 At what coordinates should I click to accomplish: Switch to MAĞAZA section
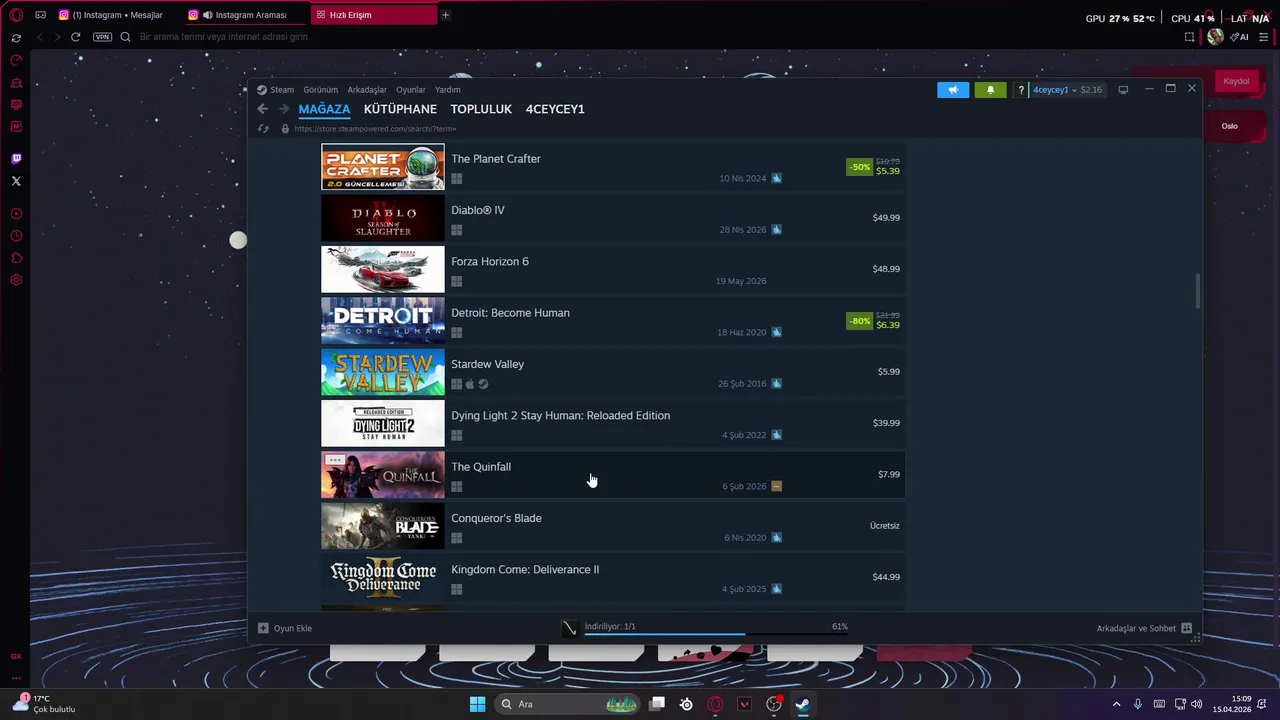tap(324, 109)
